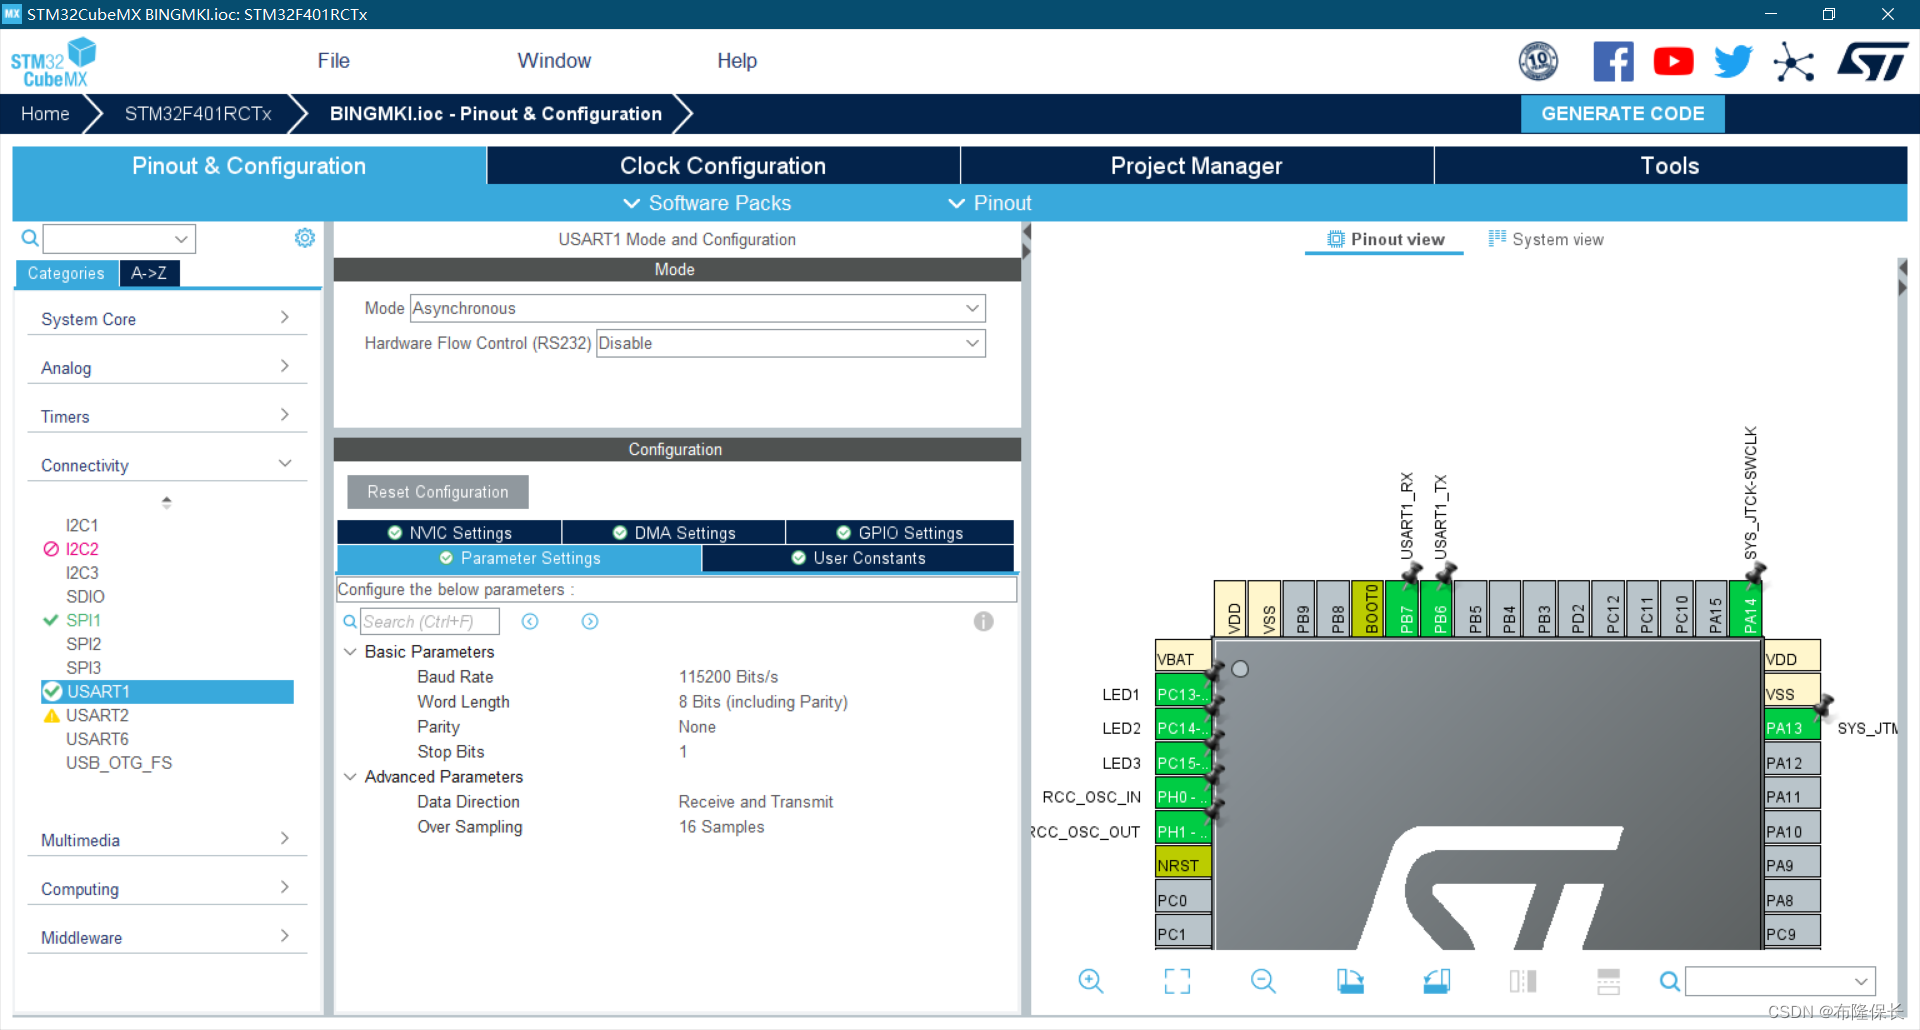1920x1030 pixels.
Task: Expand the Timers category
Action: point(166,416)
